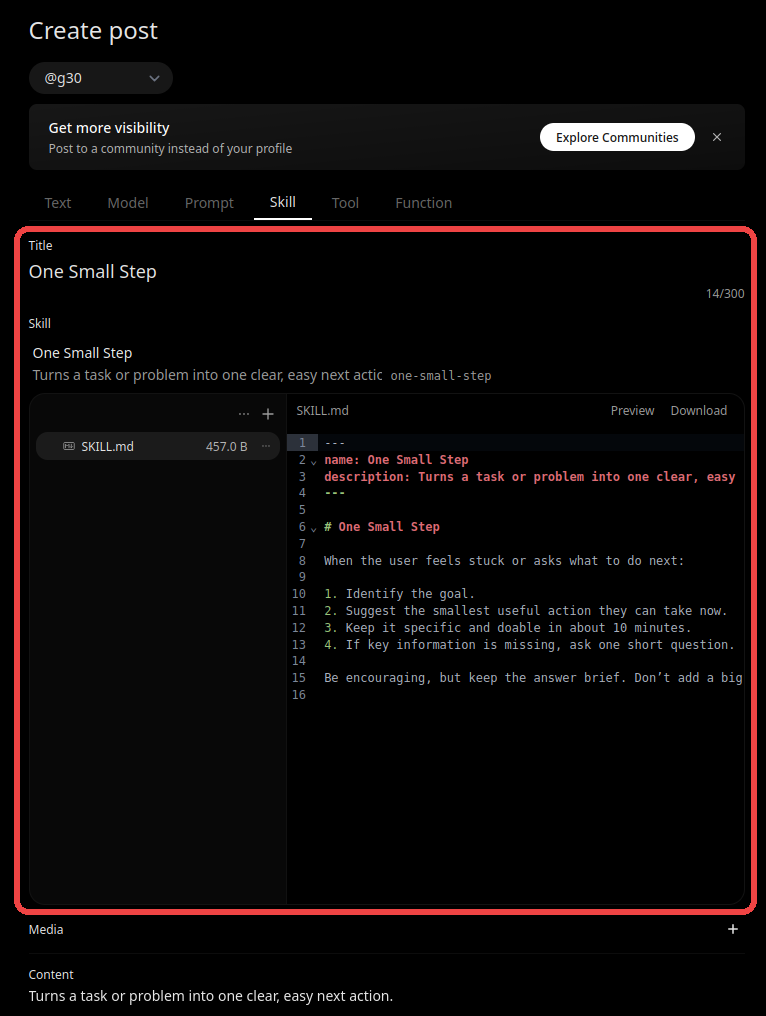This screenshot has width=766, height=1016.
Task: Click the skill name One Small Step
Action: 82,353
